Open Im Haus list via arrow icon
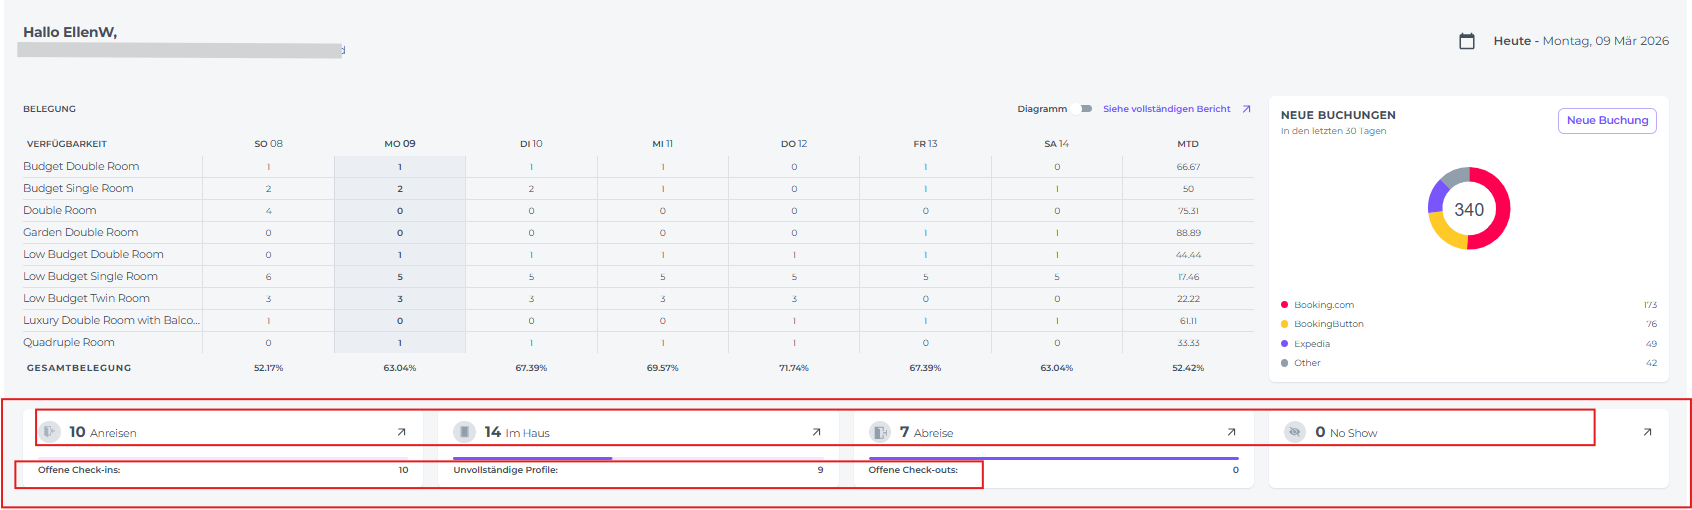The width and height of the screenshot is (1692, 510). pyautogui.click(x=816, y=432)
